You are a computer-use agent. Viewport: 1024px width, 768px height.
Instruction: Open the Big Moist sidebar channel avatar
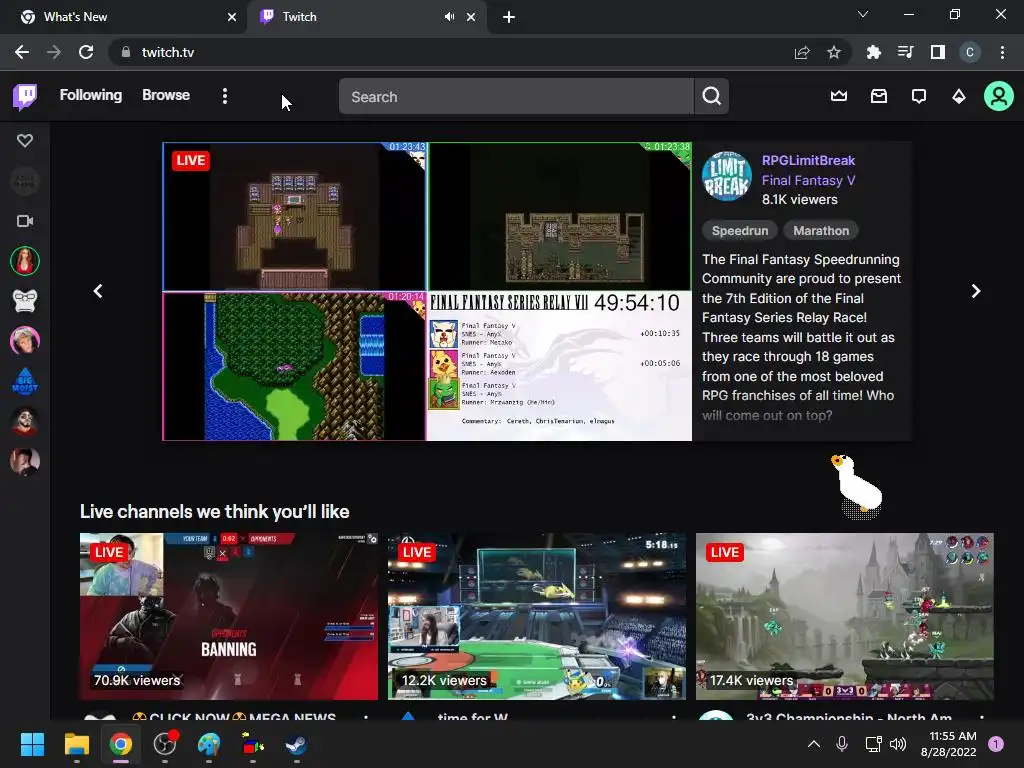point(25,381)
